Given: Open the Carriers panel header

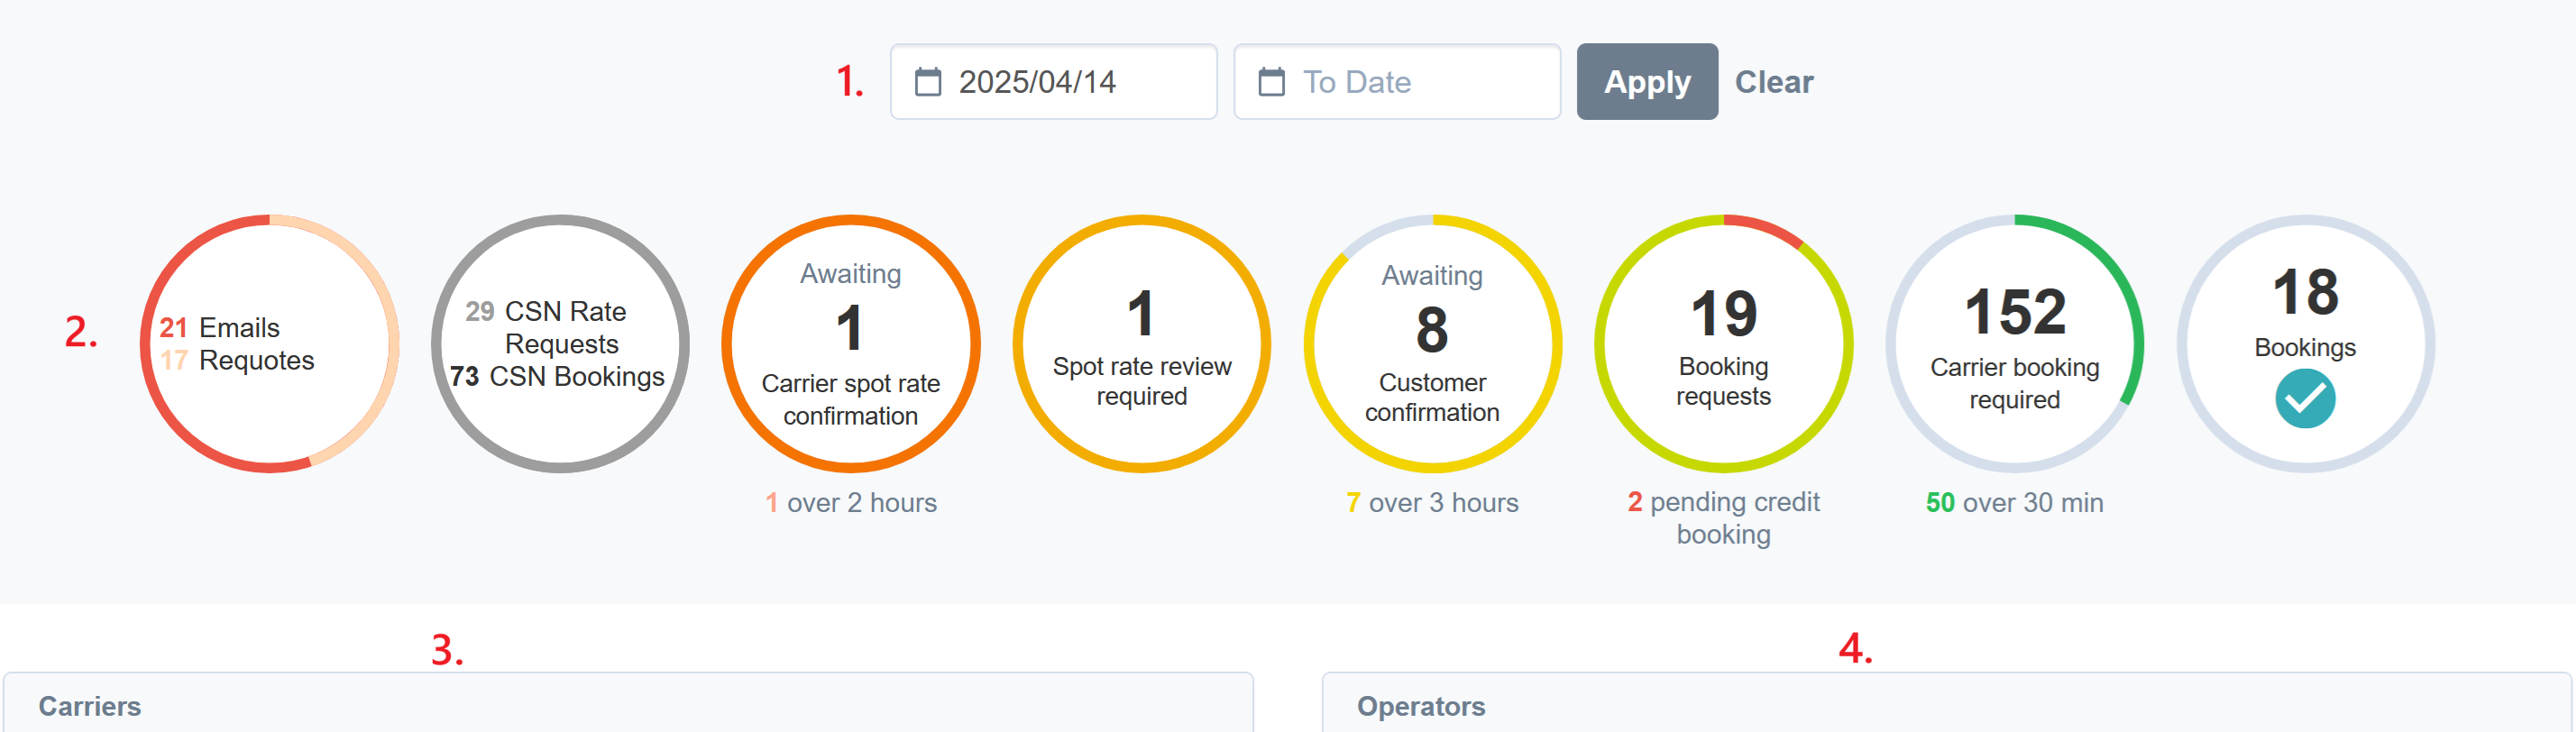Looking at the screenshot, I should point(90,706).
